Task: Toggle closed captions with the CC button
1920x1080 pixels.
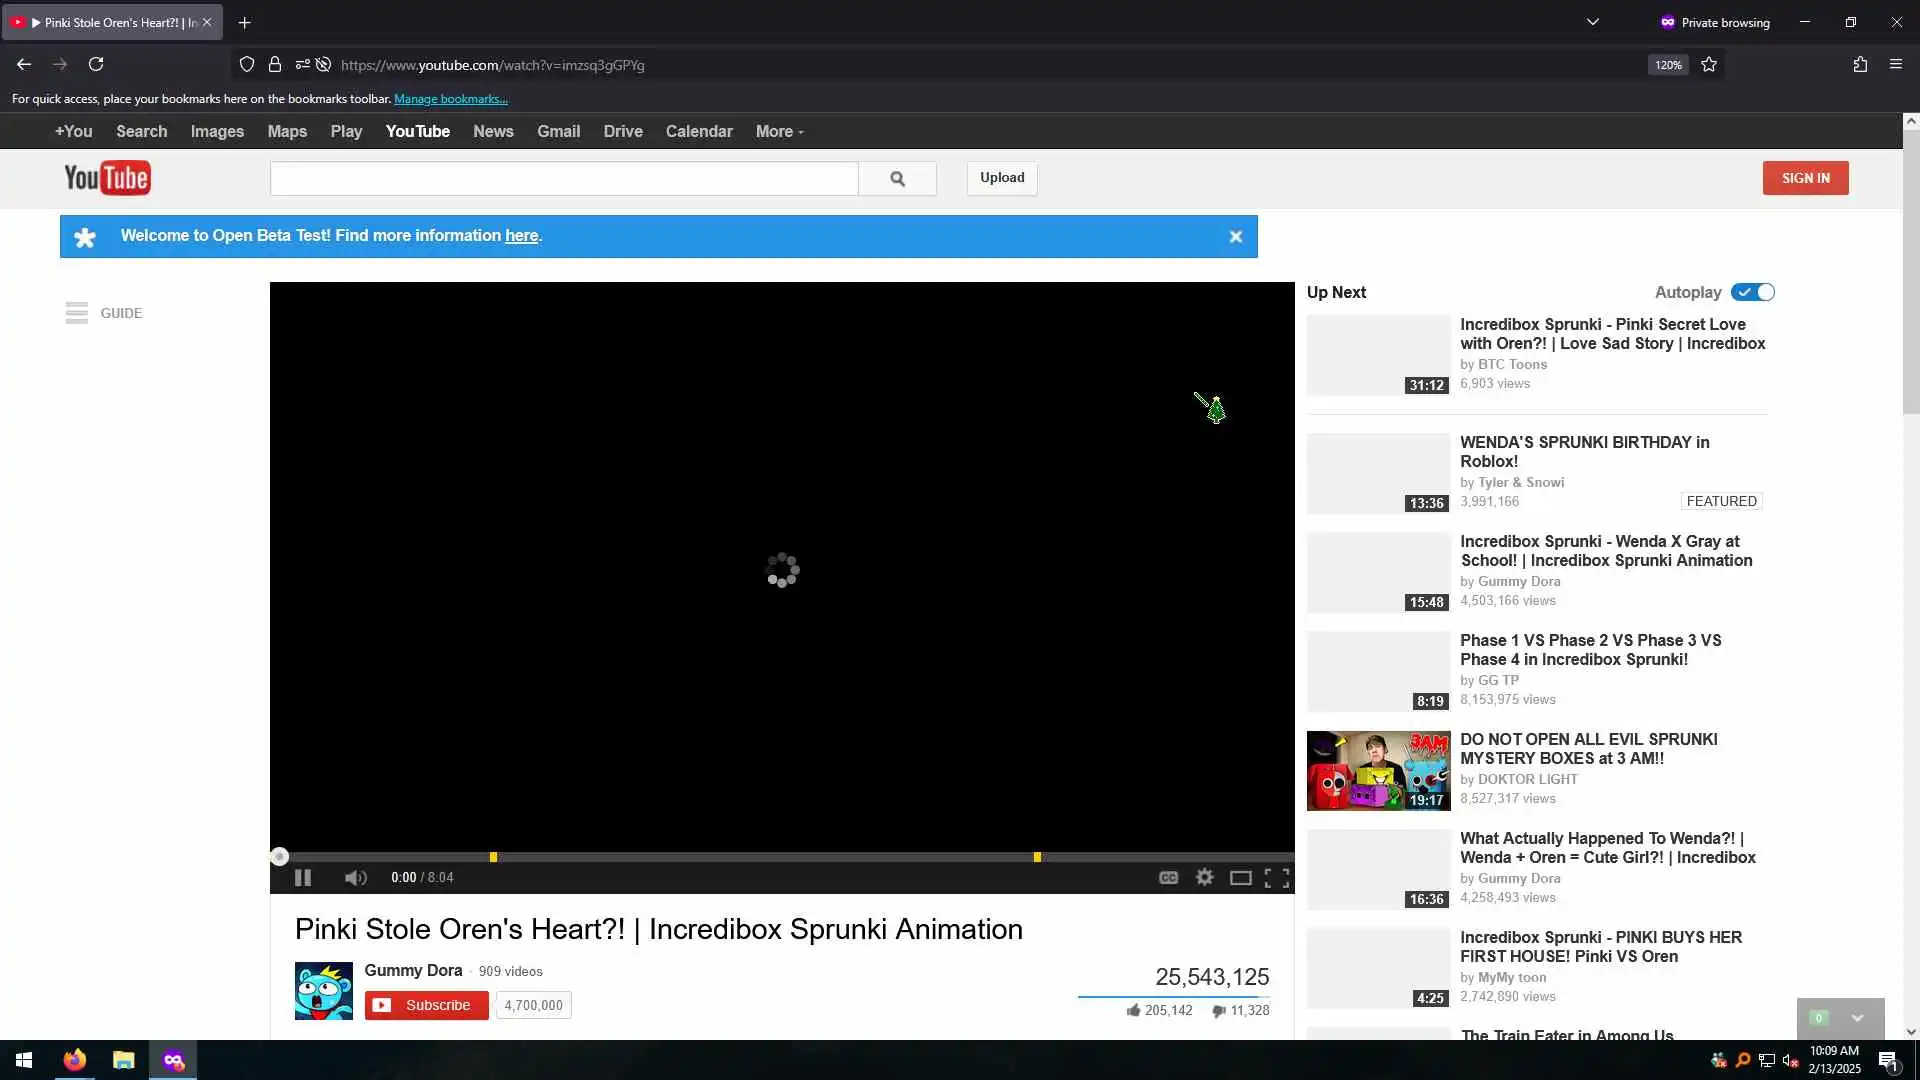Action: 1168,878
